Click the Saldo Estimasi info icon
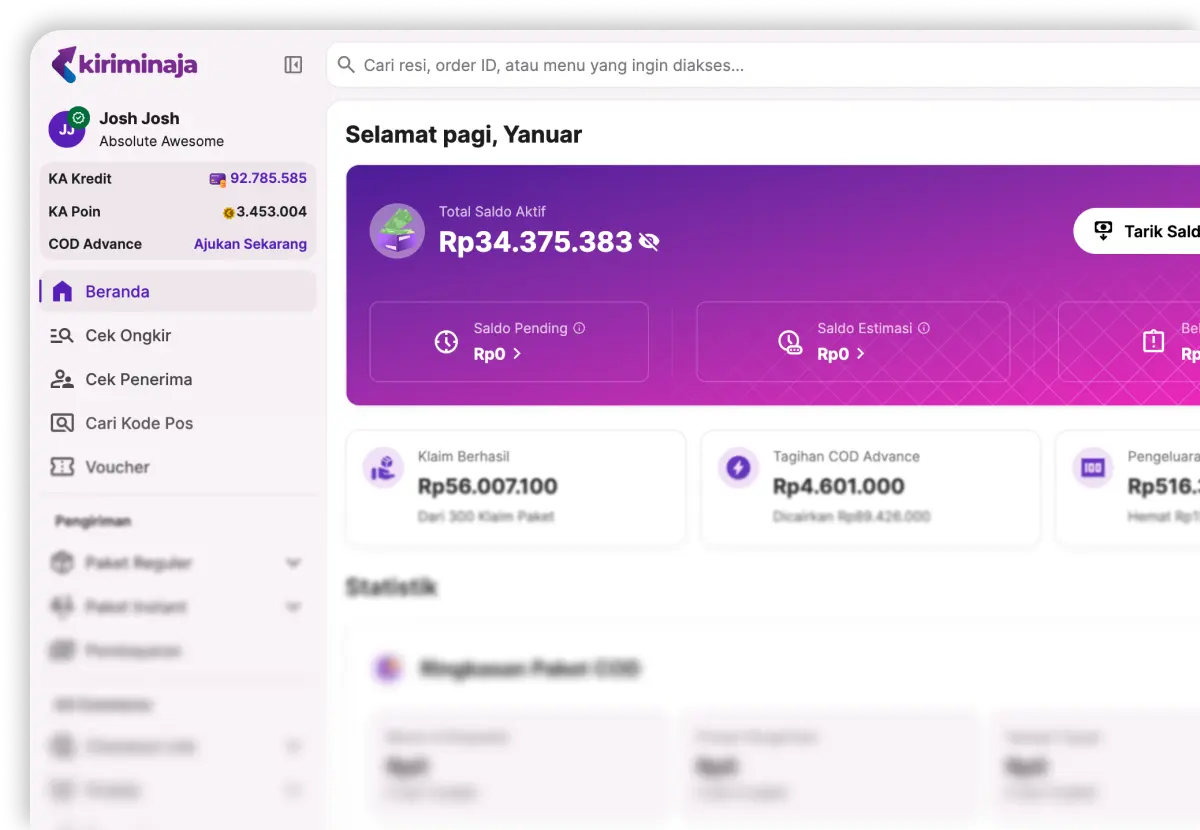This screenshot has height=830, width=1200. [x=924, y=328]
